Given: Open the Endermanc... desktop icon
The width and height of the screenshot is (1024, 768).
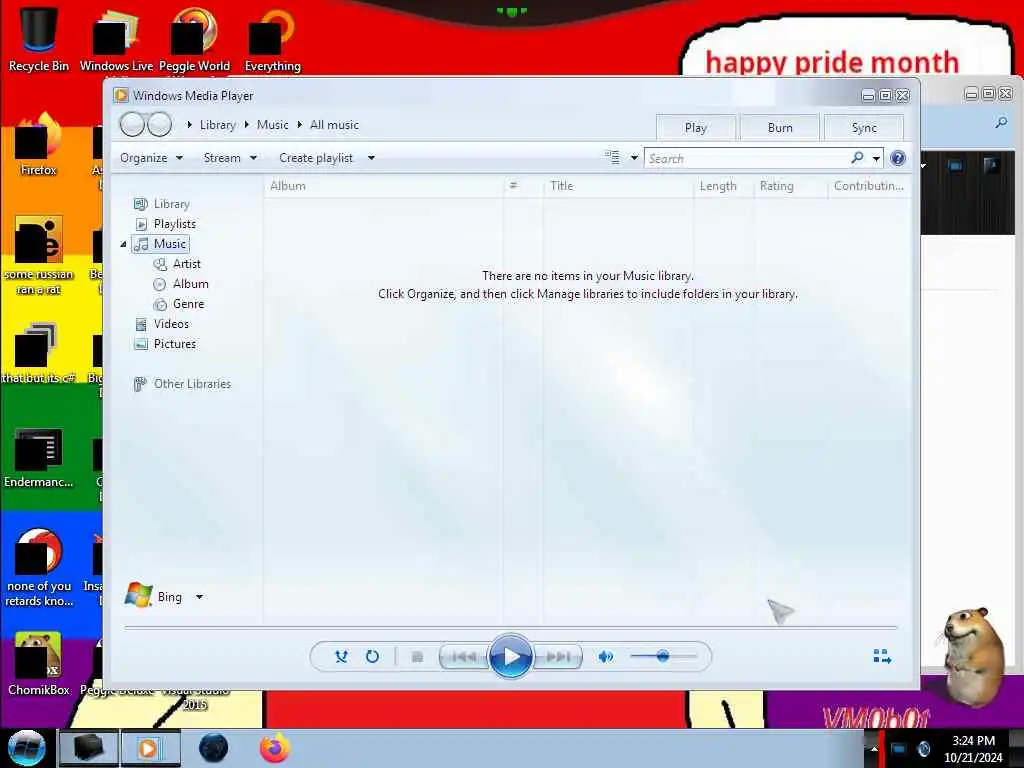Looking at the screenshot, I should 38,457.
